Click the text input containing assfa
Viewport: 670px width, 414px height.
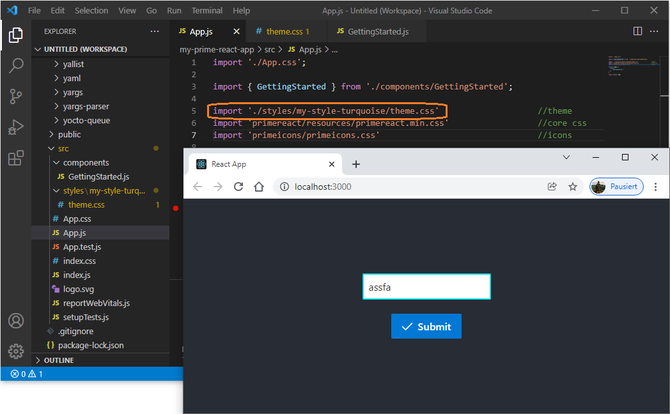(x=426, y=287)
